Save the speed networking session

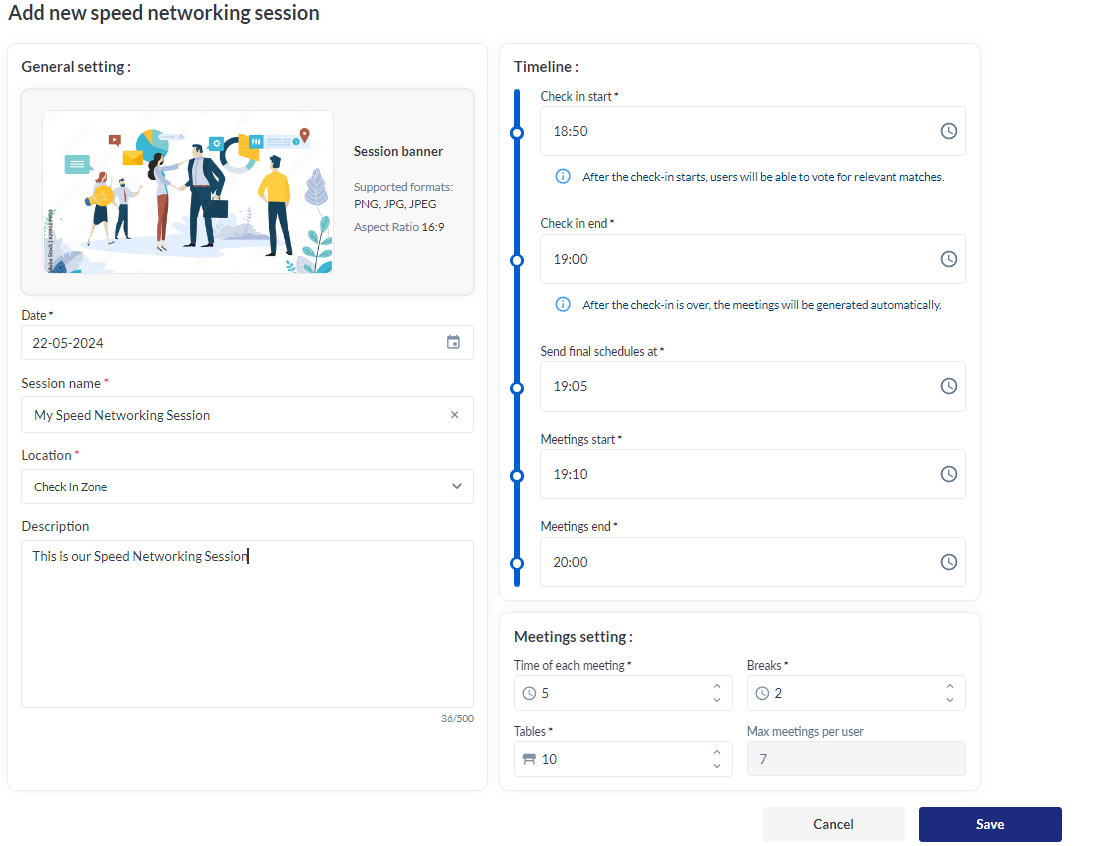point(989,824)
